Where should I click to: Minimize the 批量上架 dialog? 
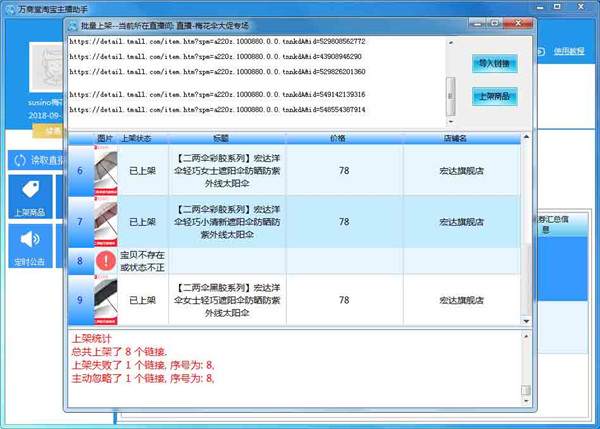point(478,24)
